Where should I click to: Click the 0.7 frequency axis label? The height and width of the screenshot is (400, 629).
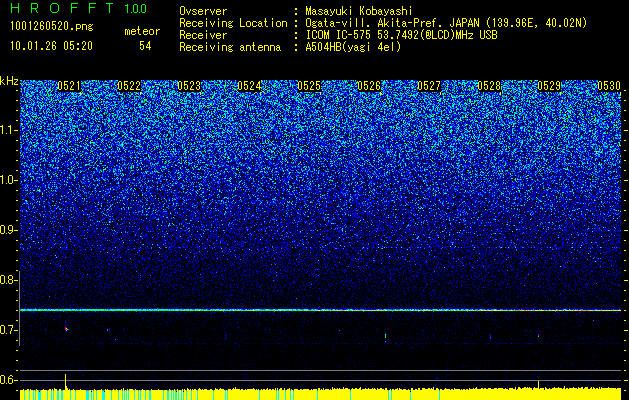tap(8, 330)
